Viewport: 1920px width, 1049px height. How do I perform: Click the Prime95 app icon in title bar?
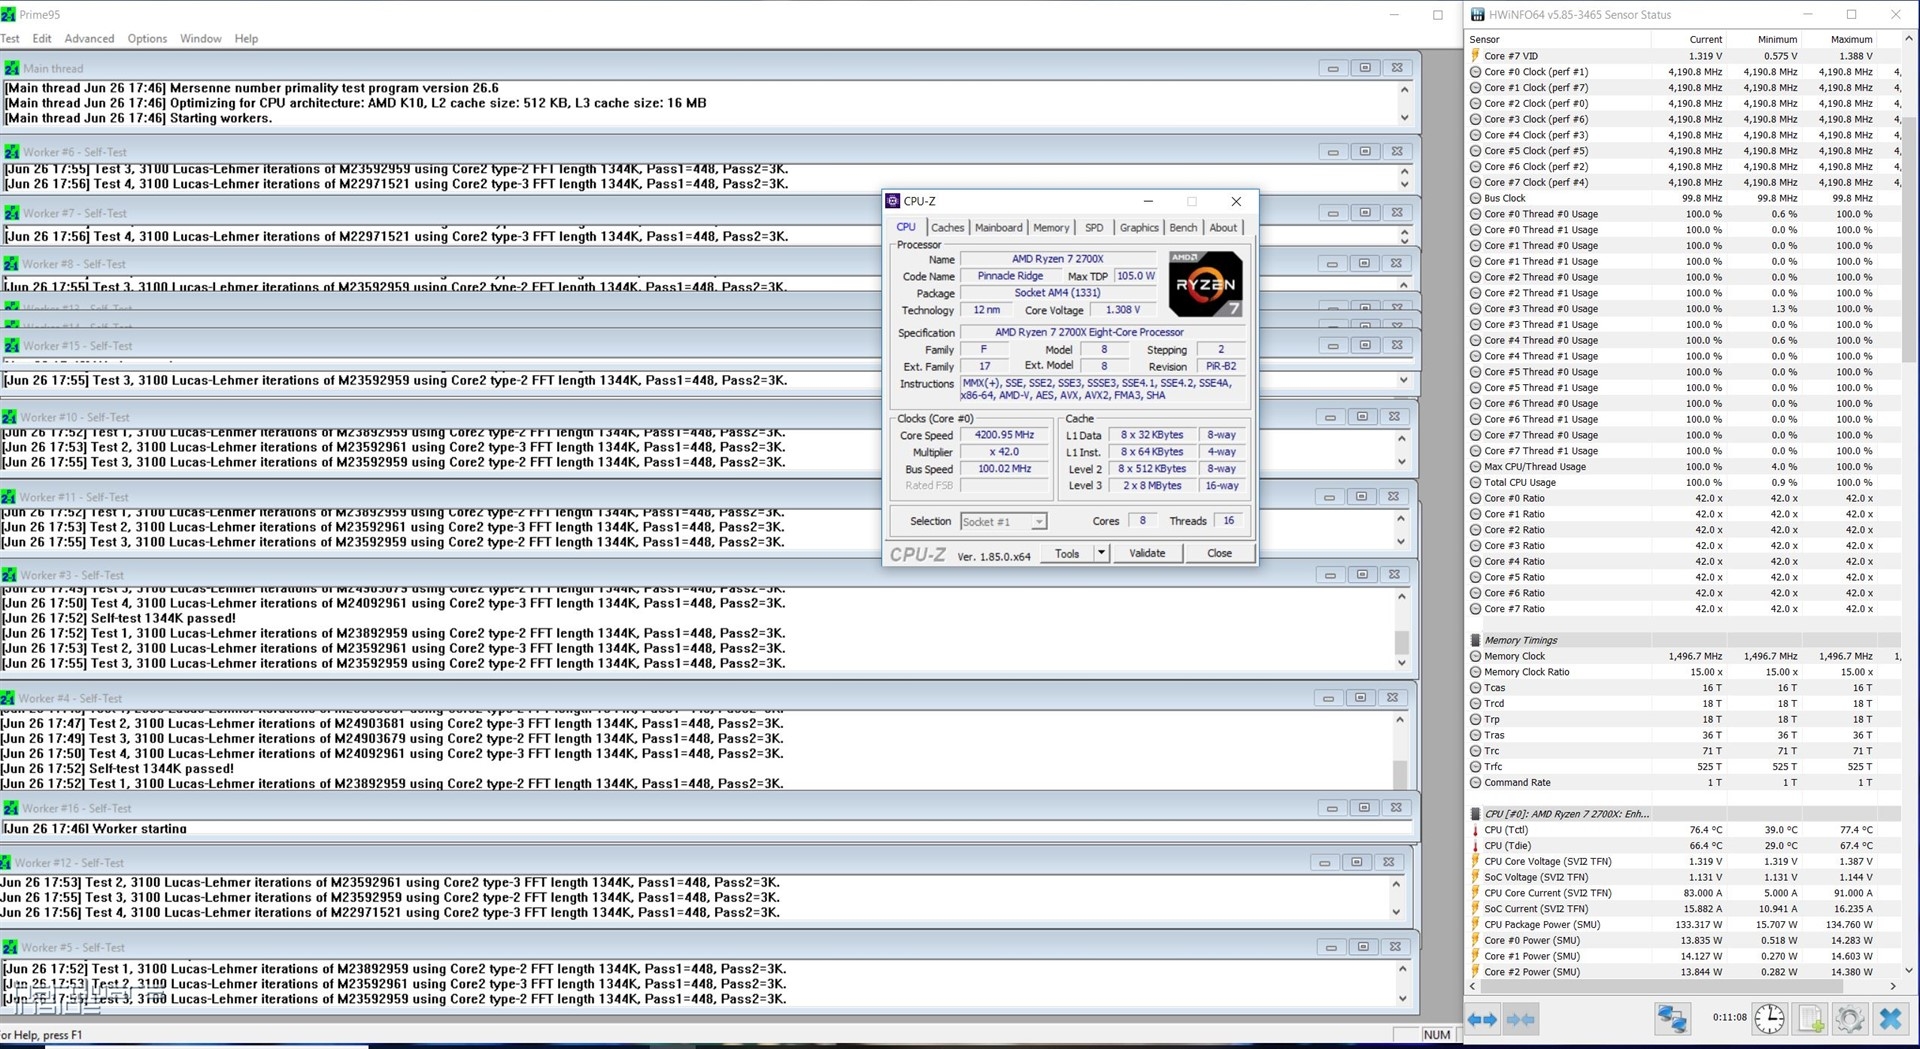point(9,14)
